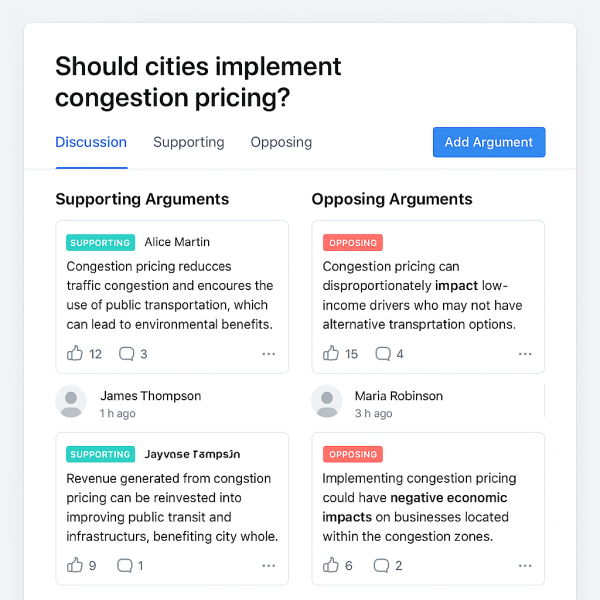600x600 pixels.
Task: Open comments on Alice Martin's argument
Action: [x=127, y=353]
